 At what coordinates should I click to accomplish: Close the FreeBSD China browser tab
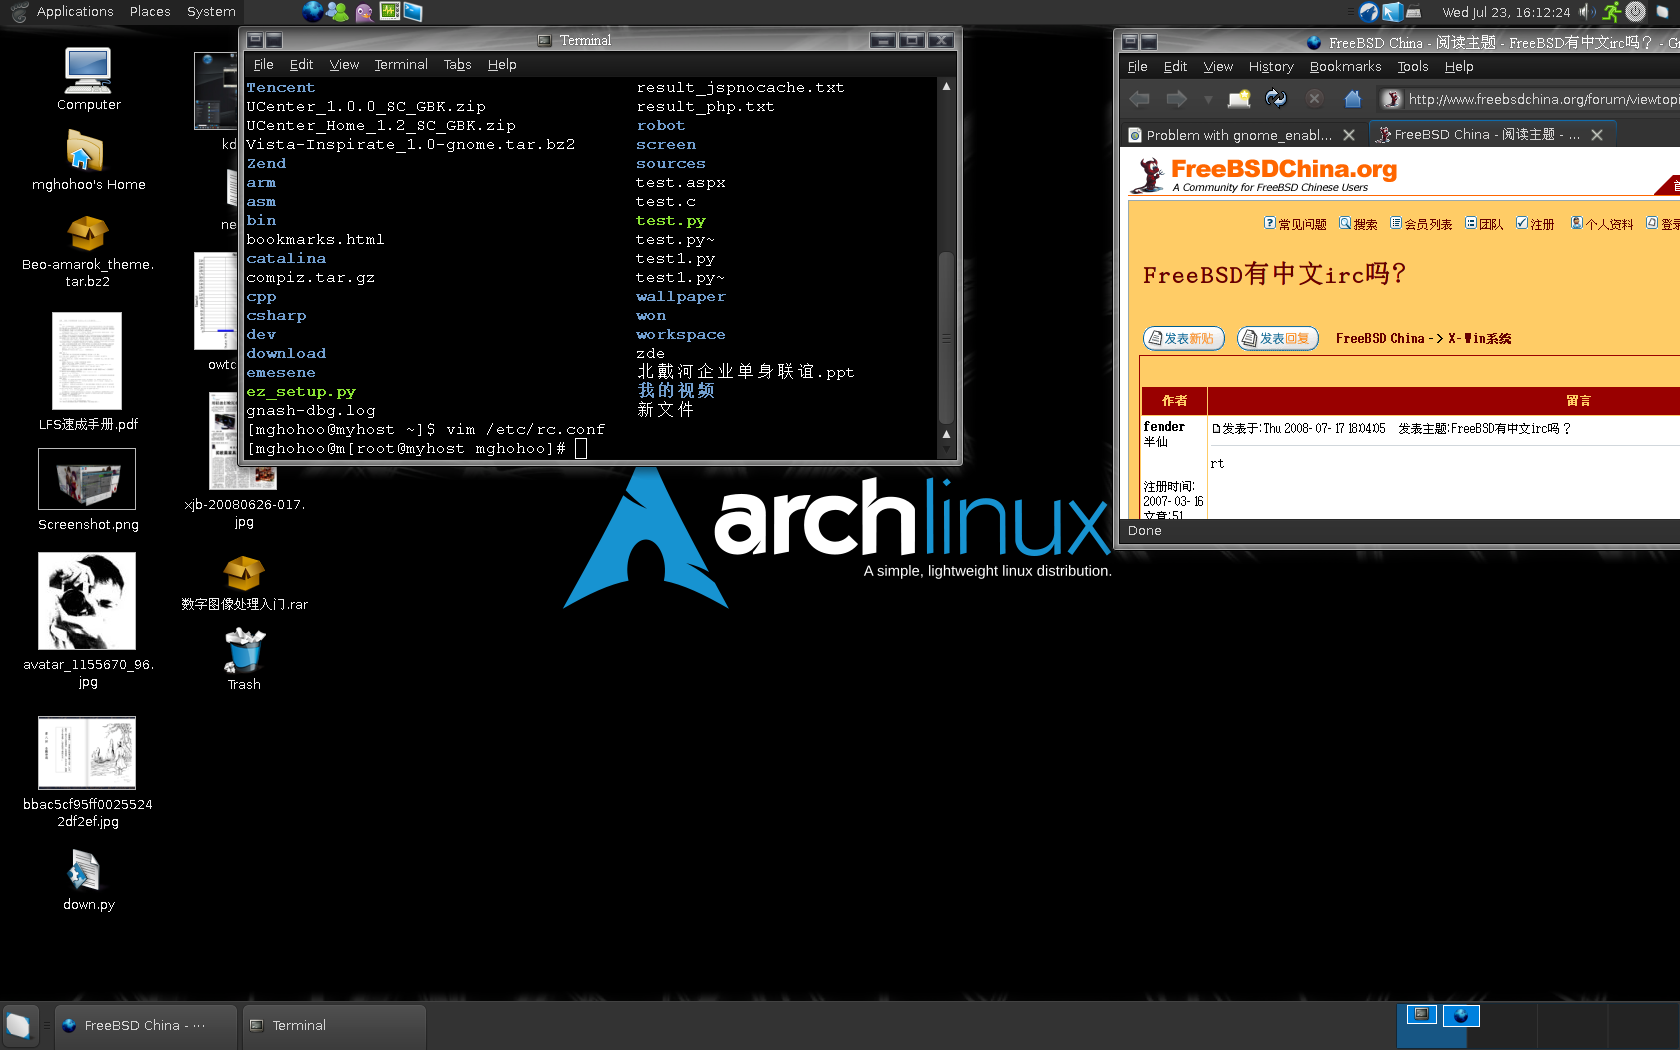click(x=1597, y=135)
